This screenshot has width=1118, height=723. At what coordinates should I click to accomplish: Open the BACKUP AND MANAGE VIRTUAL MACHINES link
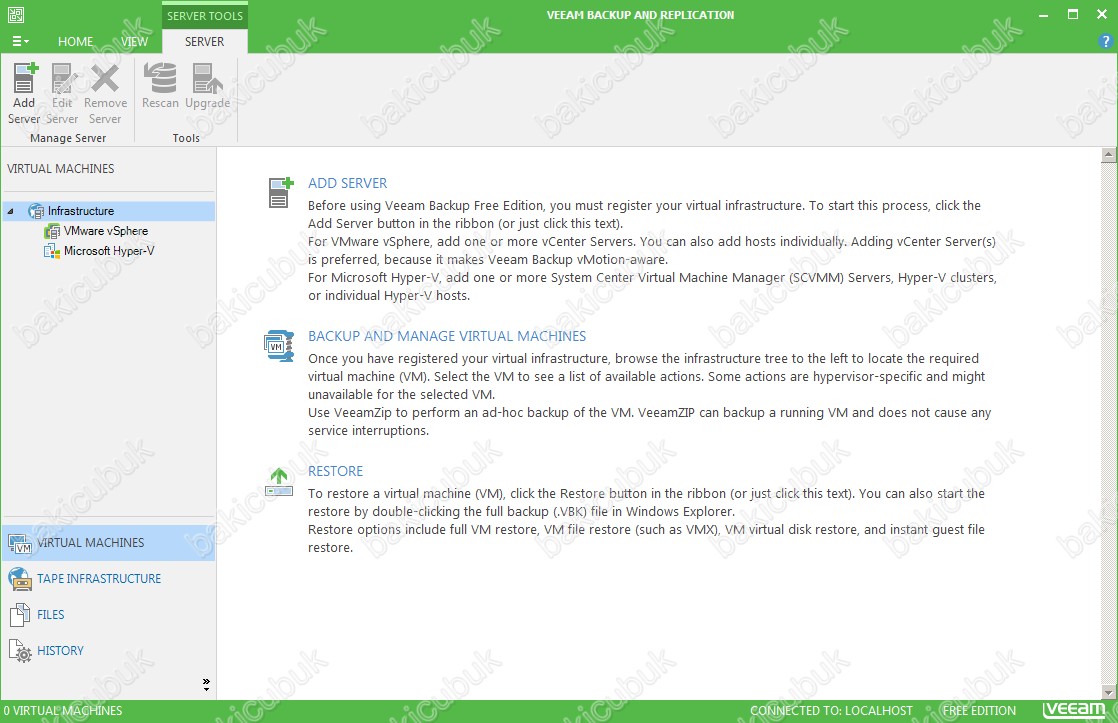(x=447, y=336)
